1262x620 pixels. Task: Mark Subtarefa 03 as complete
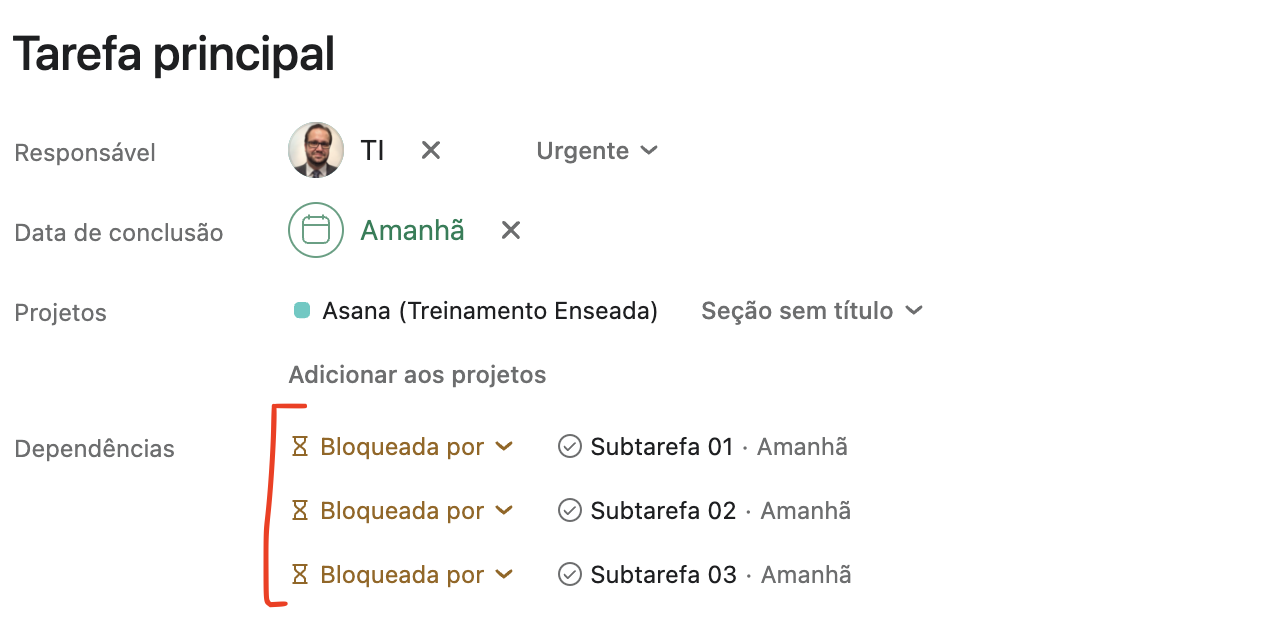pos(569,575)
